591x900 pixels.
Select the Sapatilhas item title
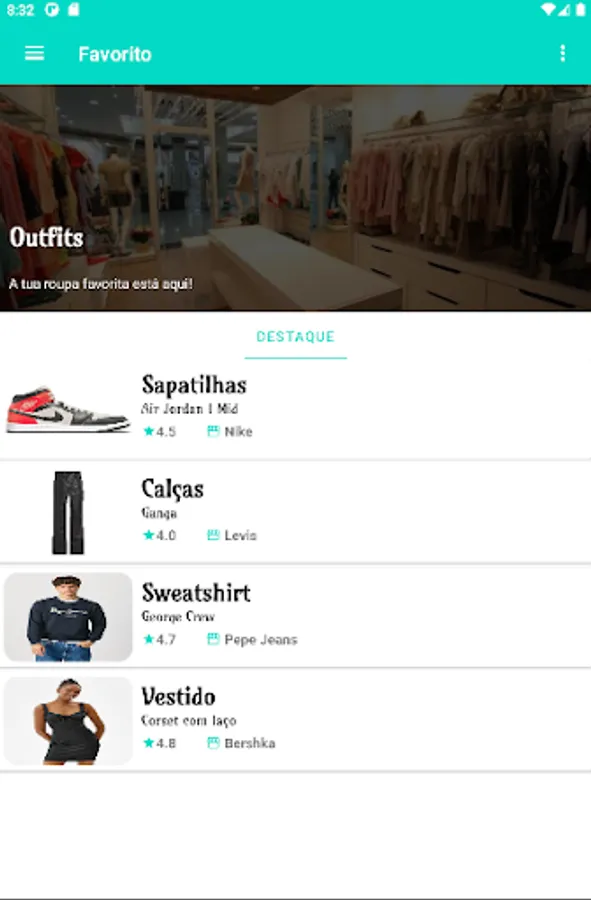tap(194, 385)
